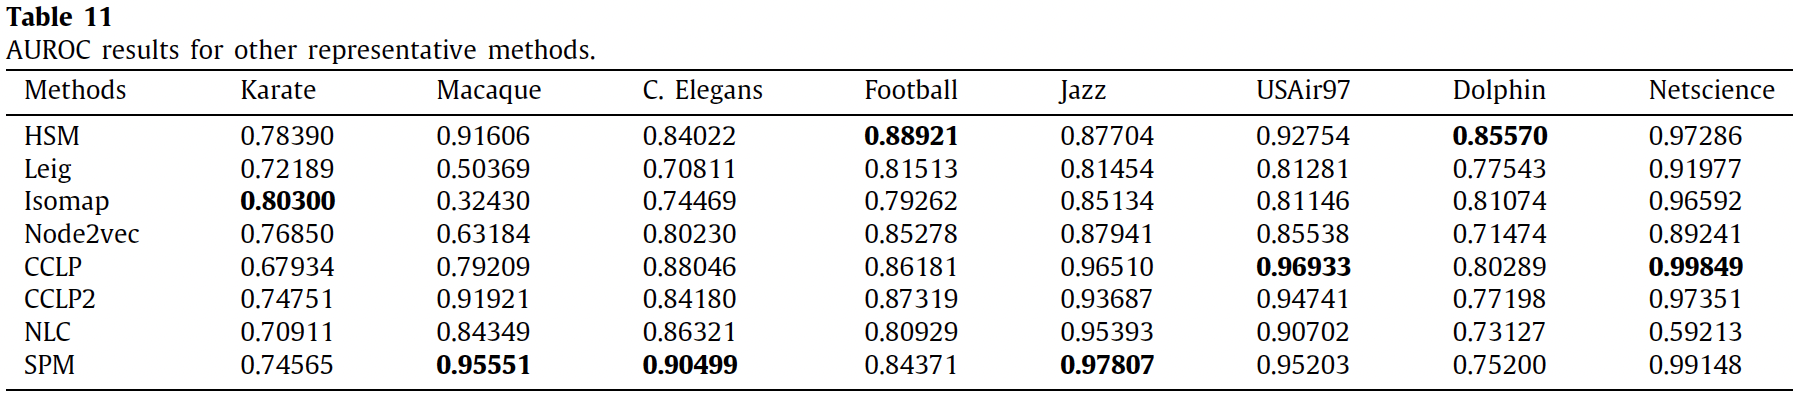The height and width of the screenshot is (398, 1794).
Task: Click bold value 0.95551 under Macaque
Action: [484, 365]
